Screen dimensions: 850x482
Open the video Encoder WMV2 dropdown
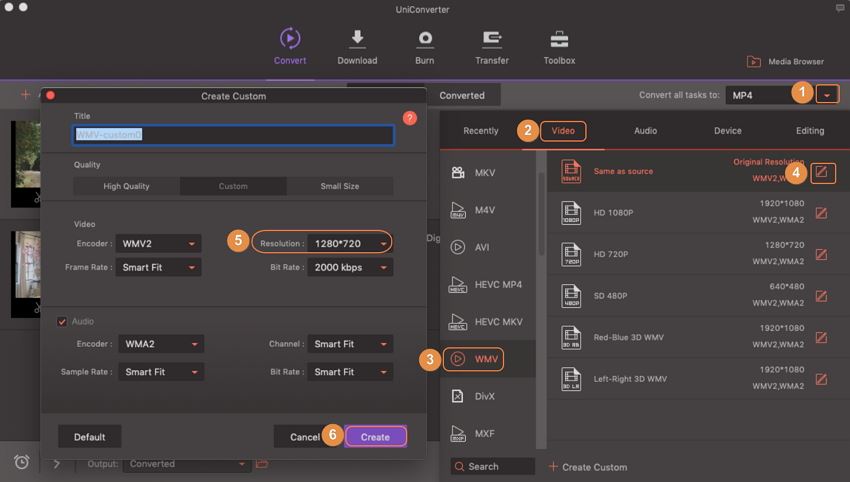coord(158,244)
